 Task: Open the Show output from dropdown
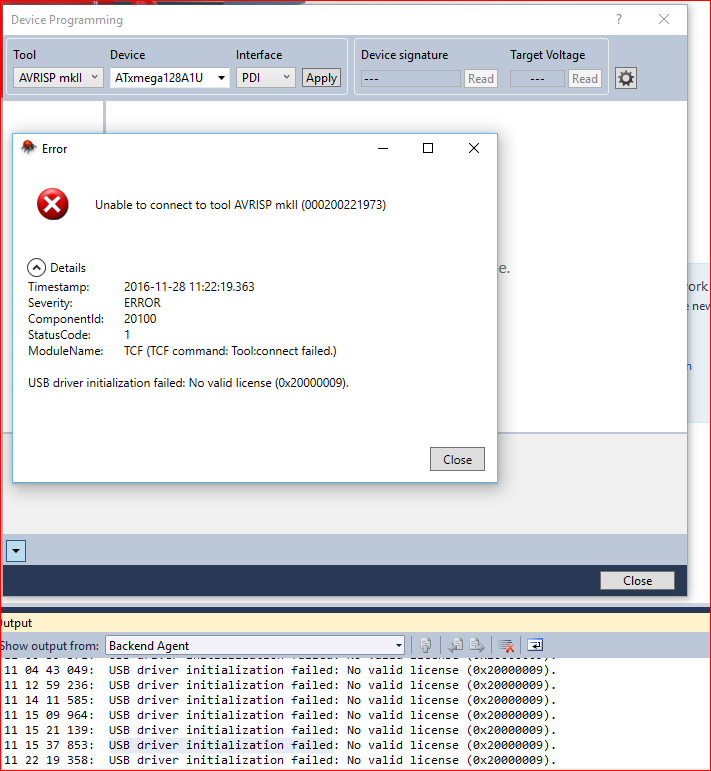point(255,645)
